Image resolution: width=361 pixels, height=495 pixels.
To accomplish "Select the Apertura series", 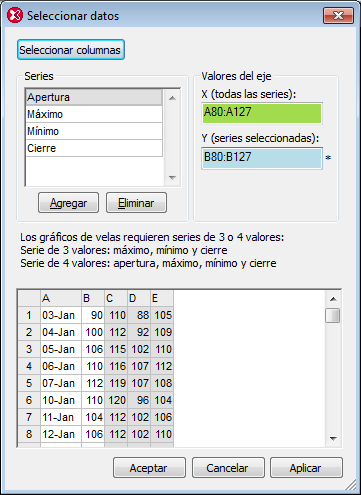I will pos(94,97).
